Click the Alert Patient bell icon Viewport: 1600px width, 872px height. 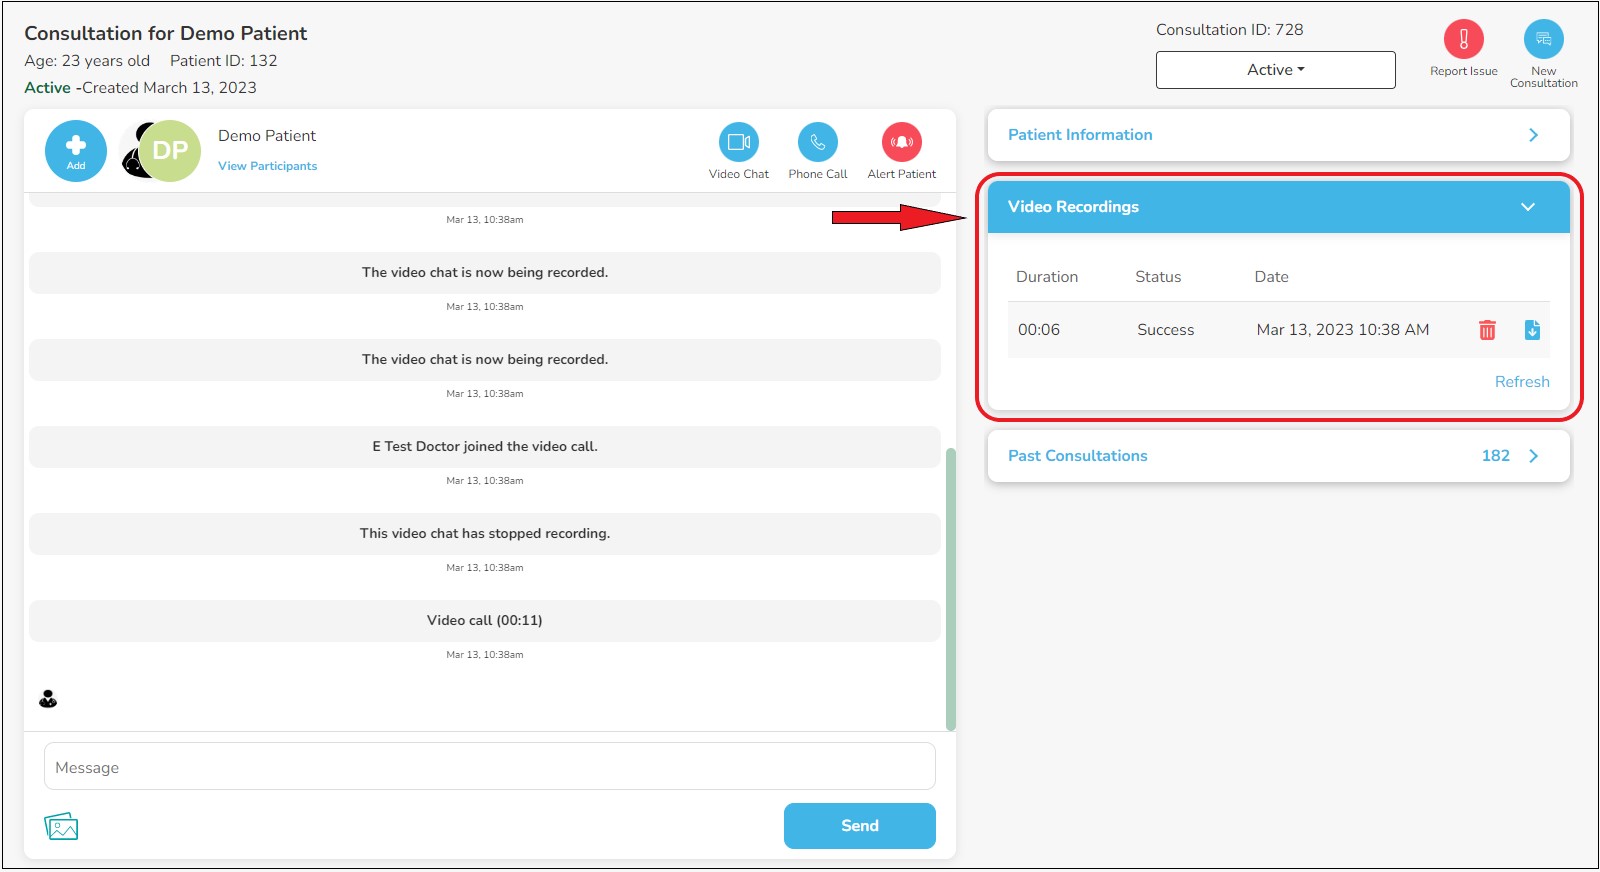coord(901,142)
